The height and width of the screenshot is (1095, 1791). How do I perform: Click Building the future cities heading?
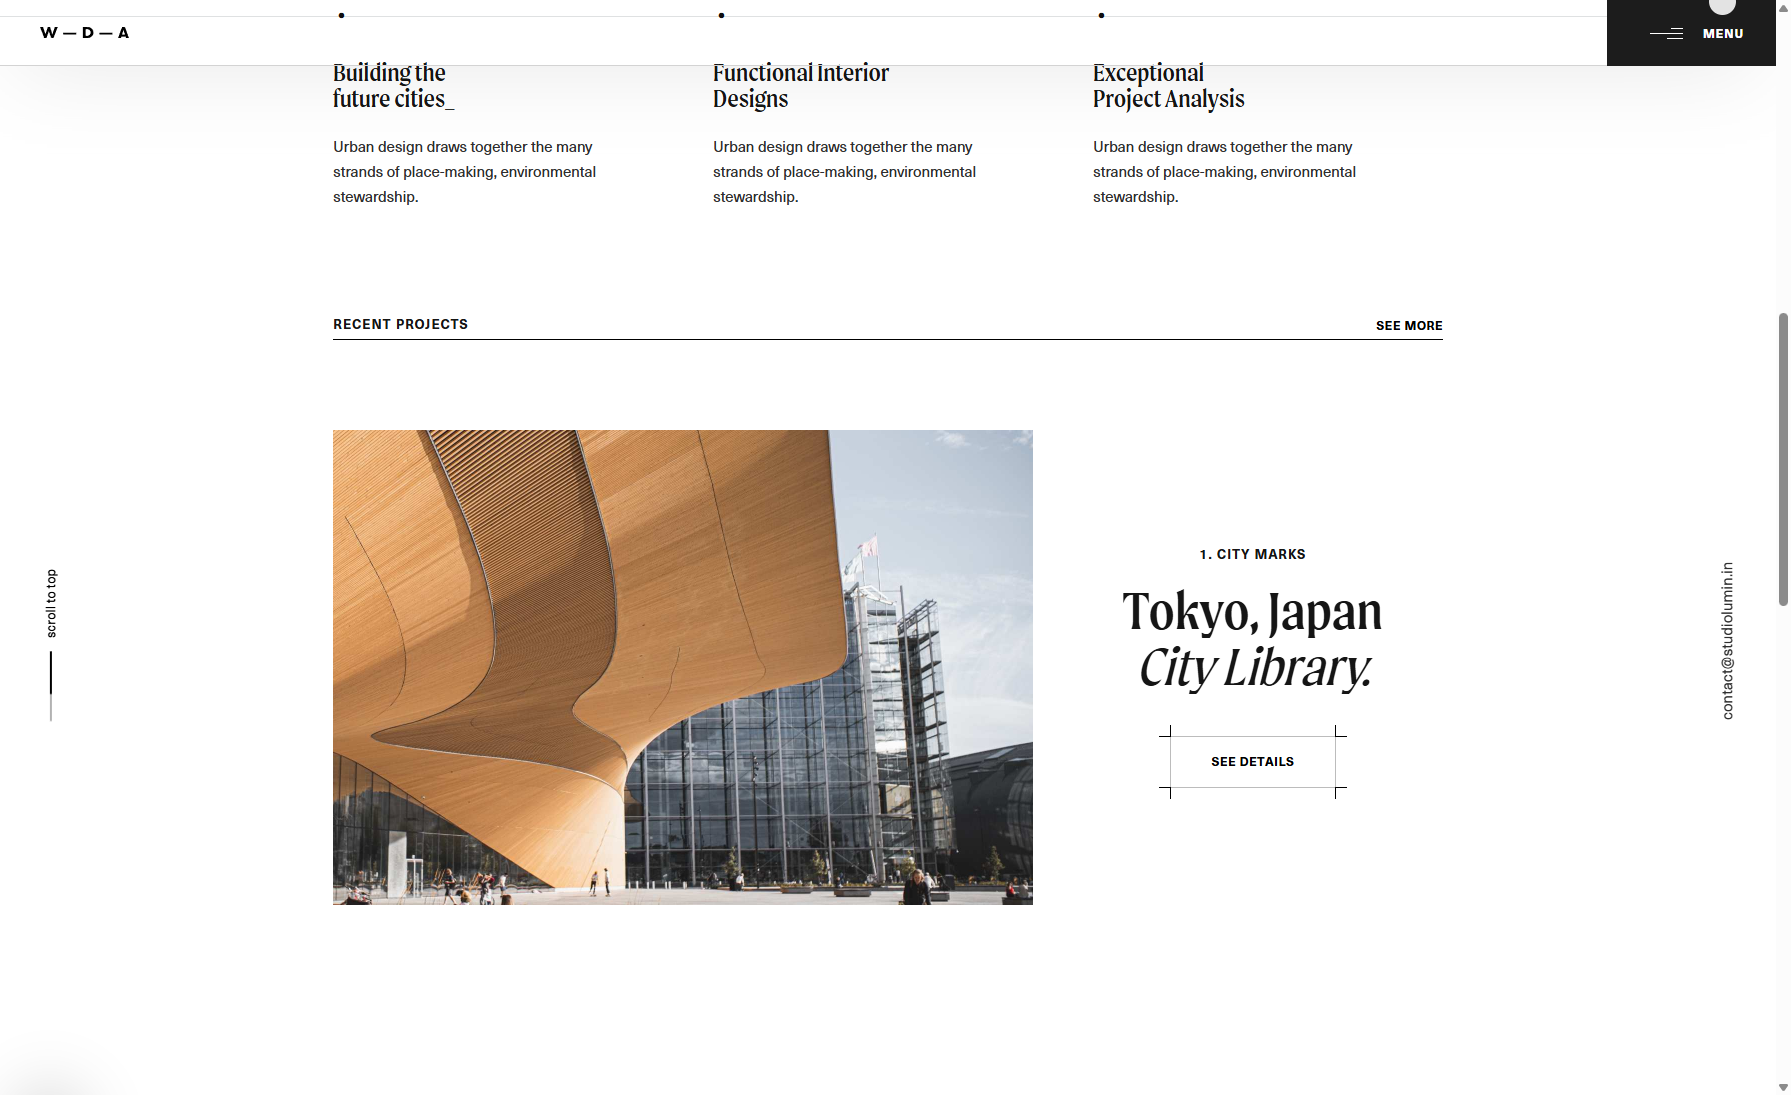(x=393, y=86)
